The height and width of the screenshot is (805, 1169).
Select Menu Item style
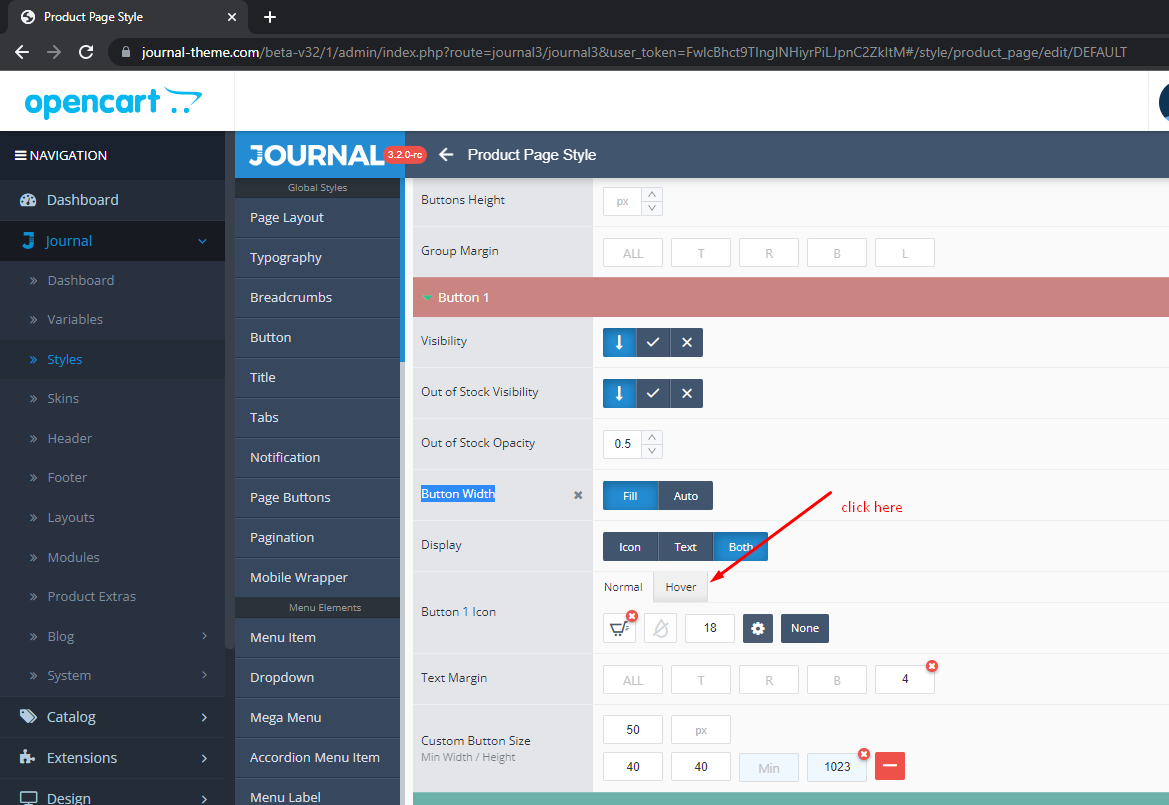coord(318,637)
